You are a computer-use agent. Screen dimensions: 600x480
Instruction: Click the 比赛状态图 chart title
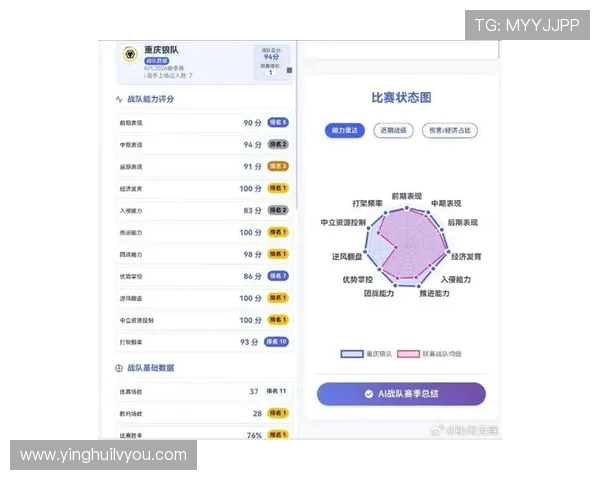click(x=401, y=98)
